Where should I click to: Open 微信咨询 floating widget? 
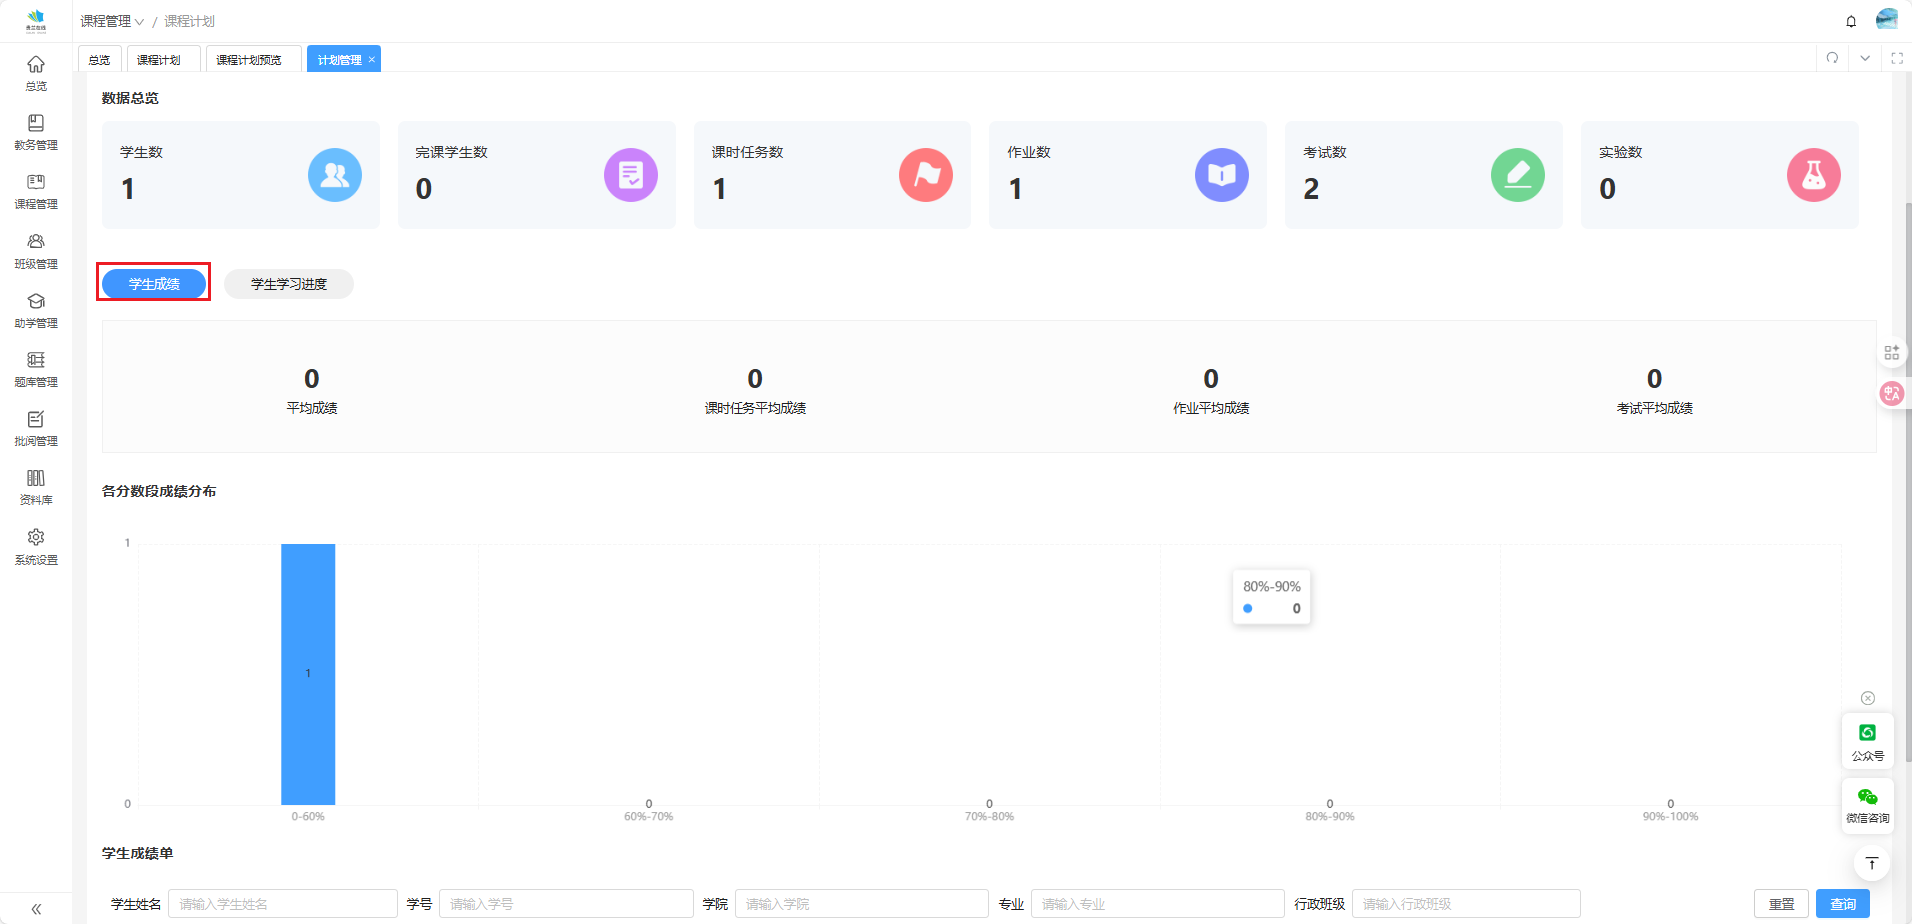[1867, 805]
